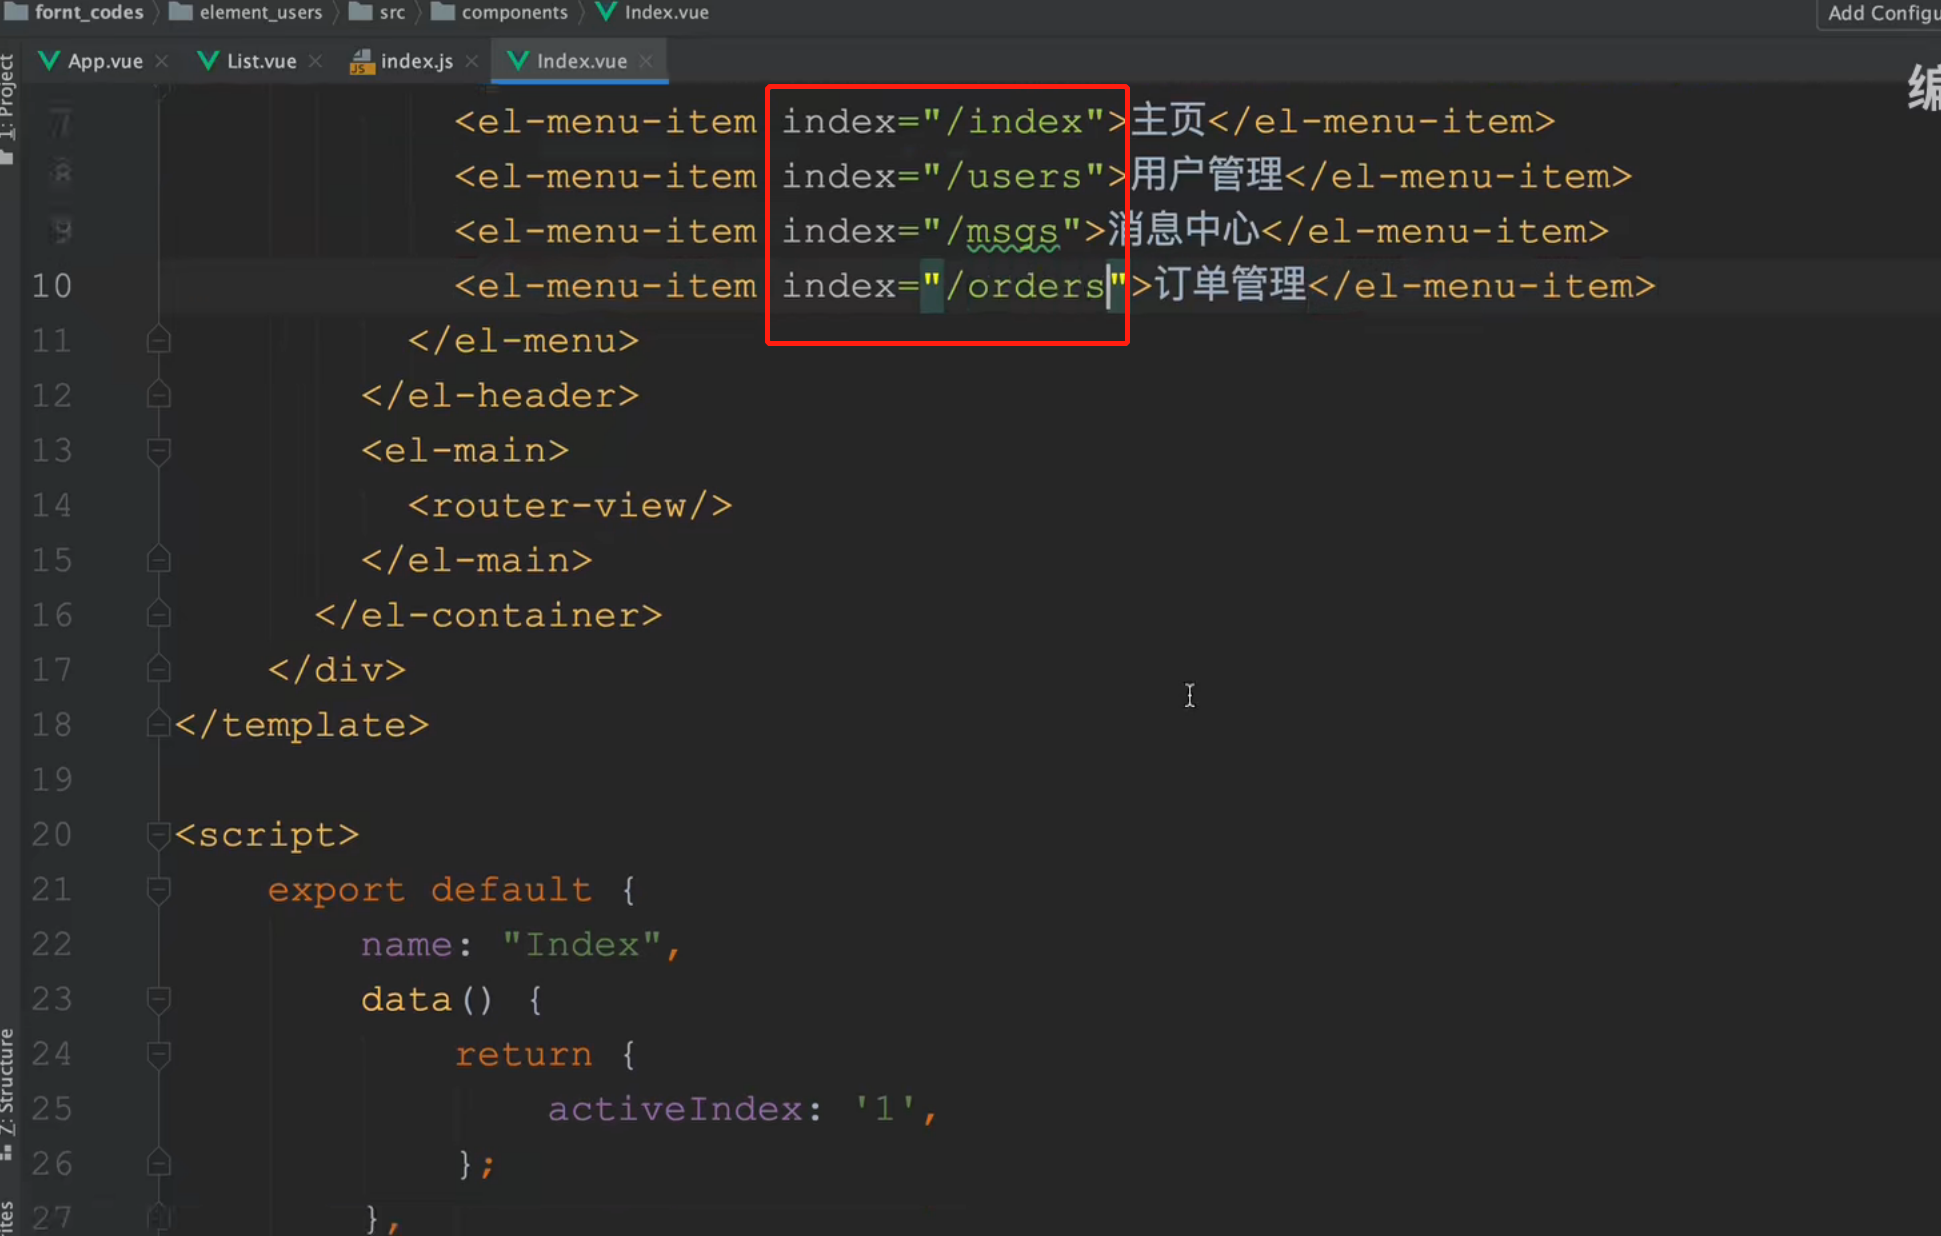Click the </template> closing tag
Image resolution: width=1941 pixels, height=1236 pixels.
[302, 725]
